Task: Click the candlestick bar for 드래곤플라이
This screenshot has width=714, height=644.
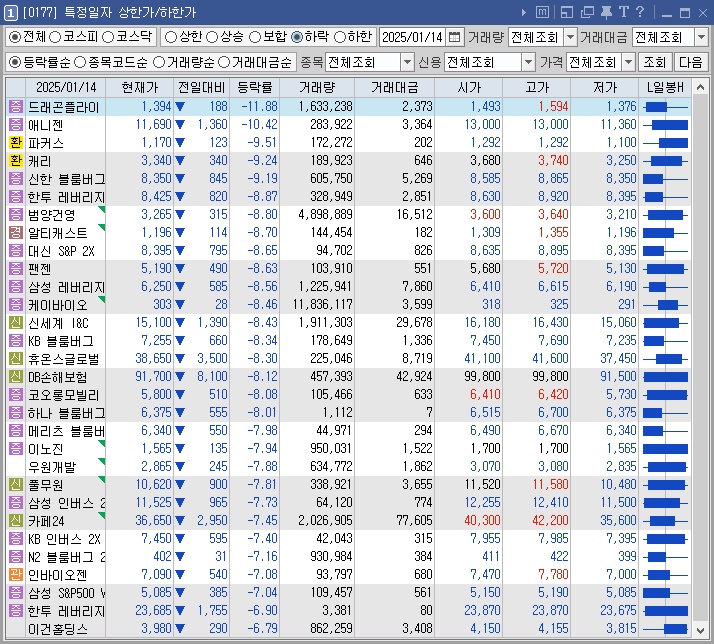Action: [665, 107]
